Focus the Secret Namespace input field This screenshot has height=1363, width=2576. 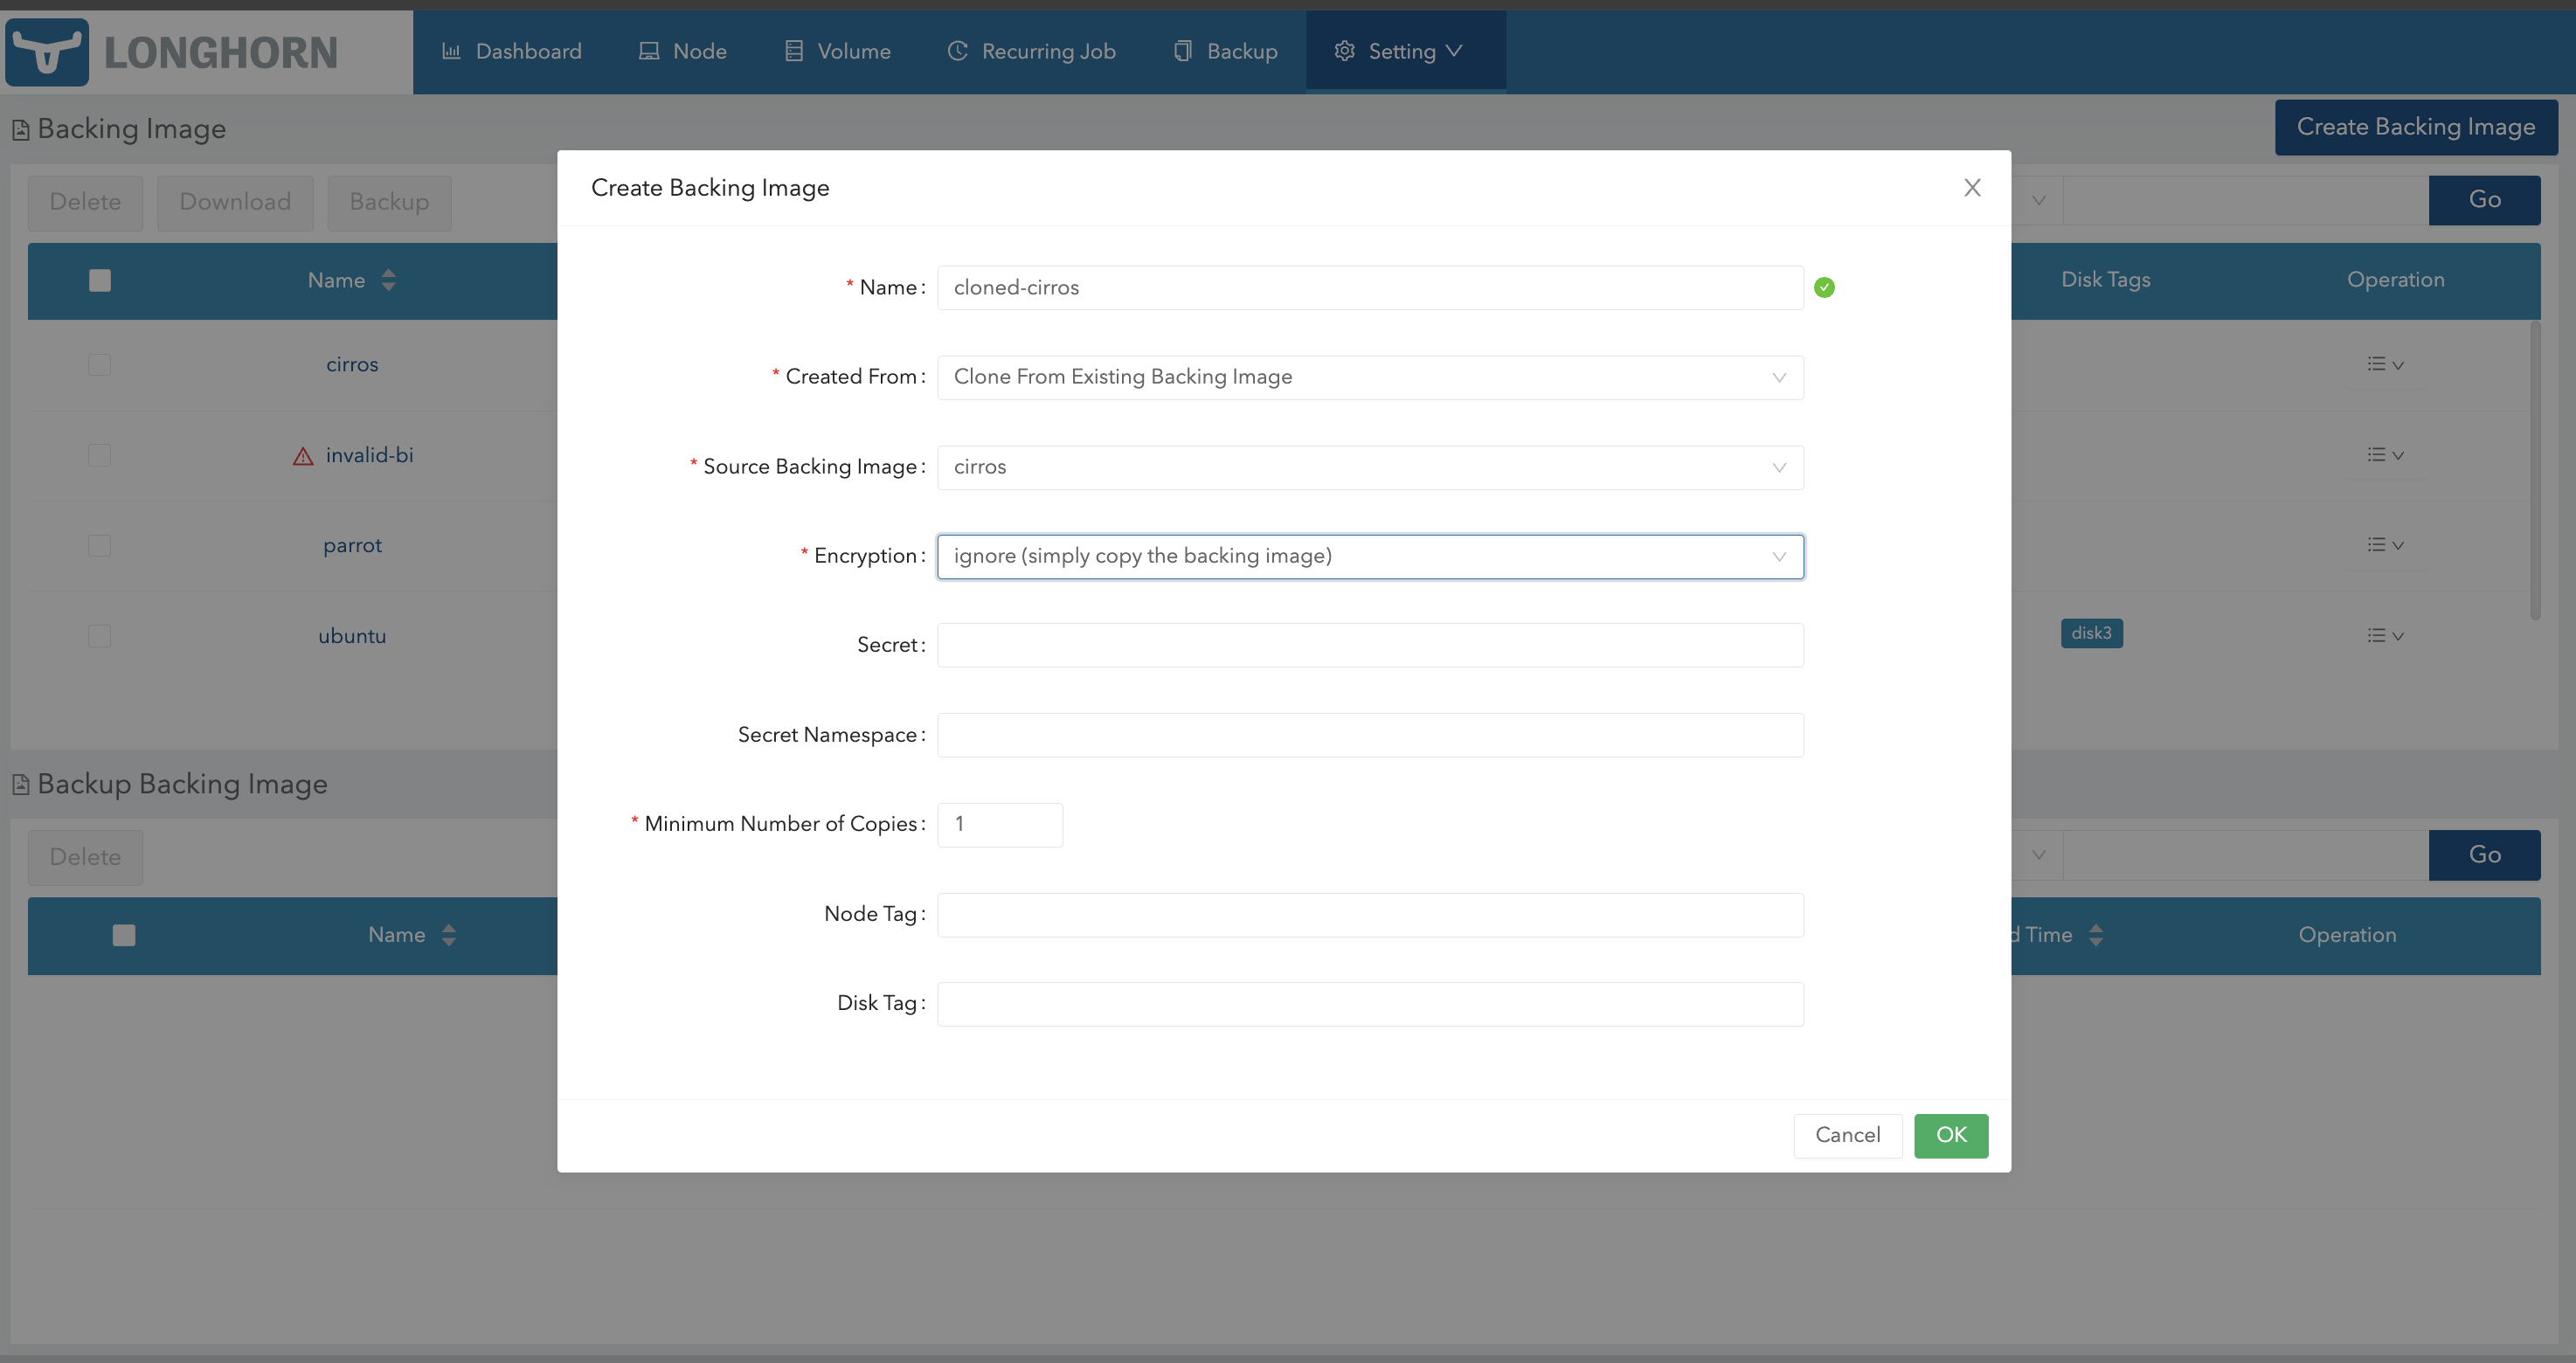click(1369, 736)
